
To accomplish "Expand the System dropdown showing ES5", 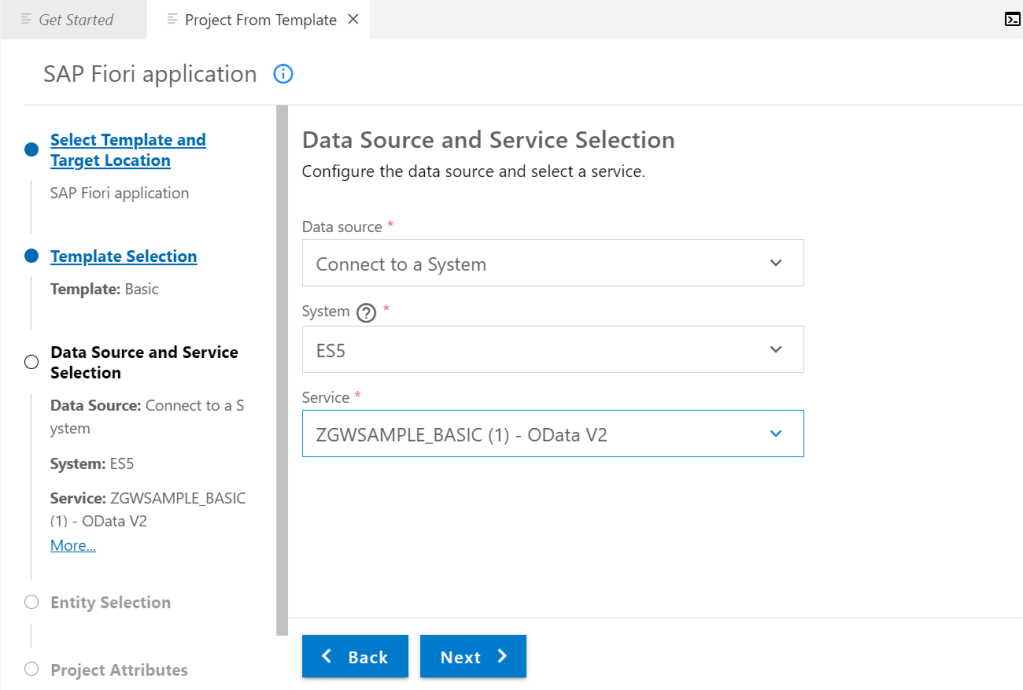I will (x=552, y=349).
